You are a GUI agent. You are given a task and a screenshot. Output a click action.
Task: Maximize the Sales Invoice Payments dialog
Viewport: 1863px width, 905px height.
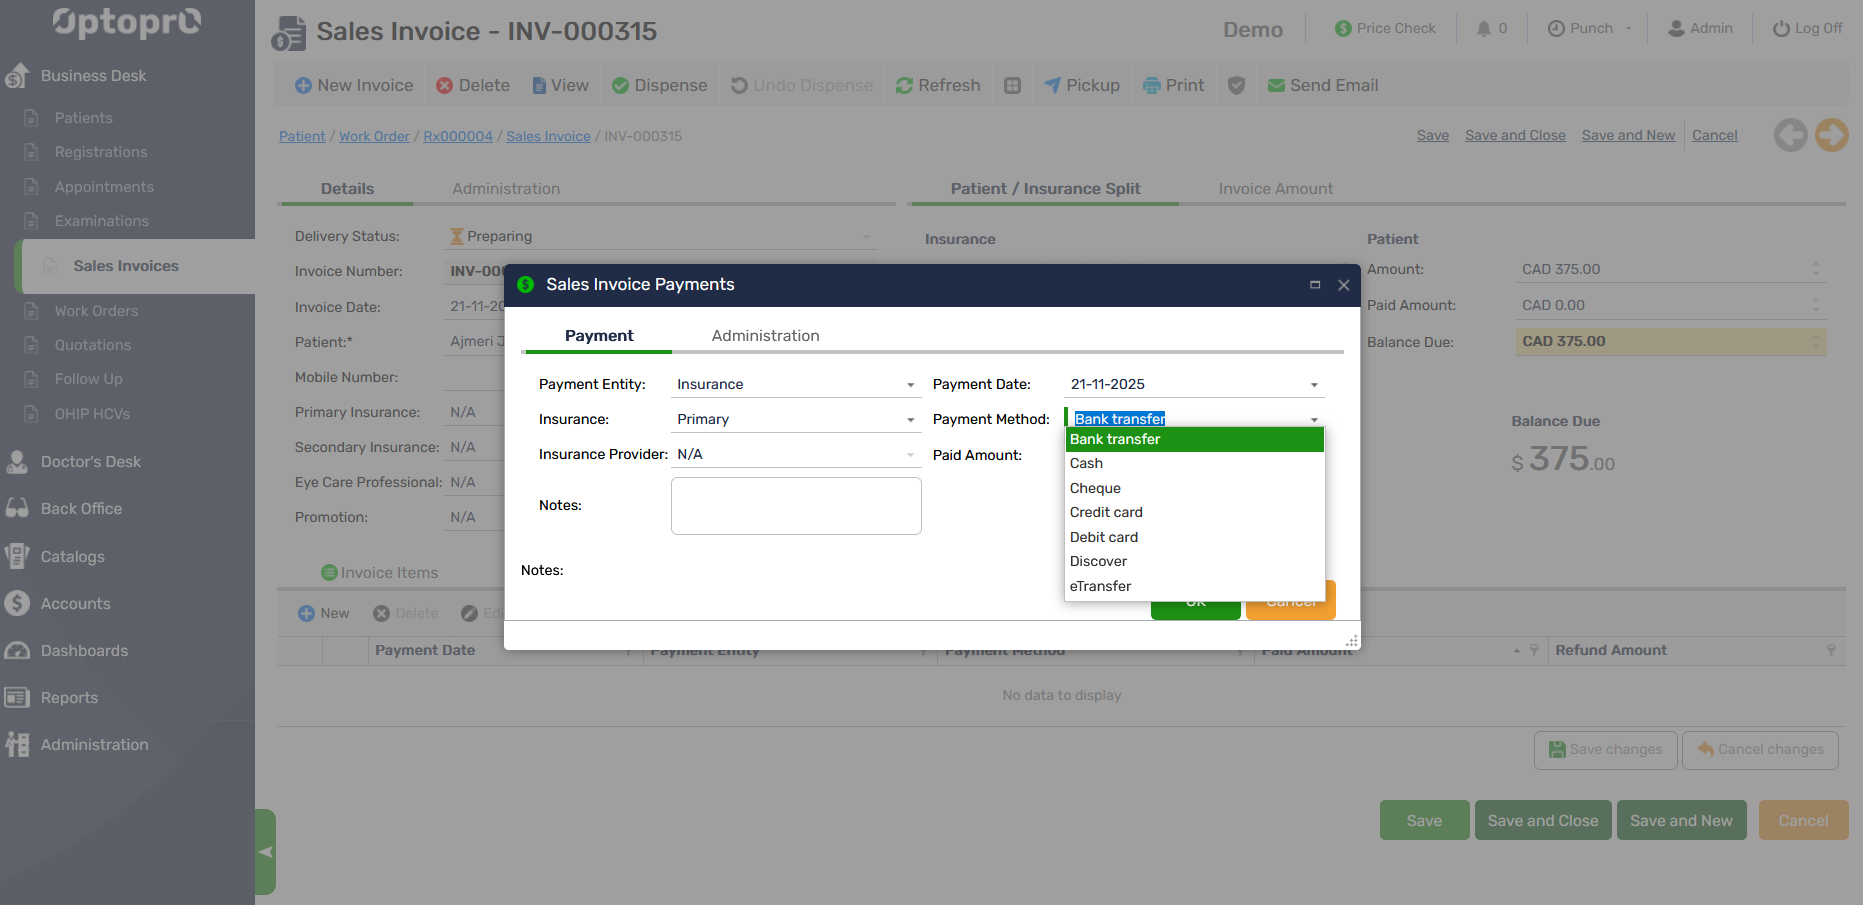1315,285
